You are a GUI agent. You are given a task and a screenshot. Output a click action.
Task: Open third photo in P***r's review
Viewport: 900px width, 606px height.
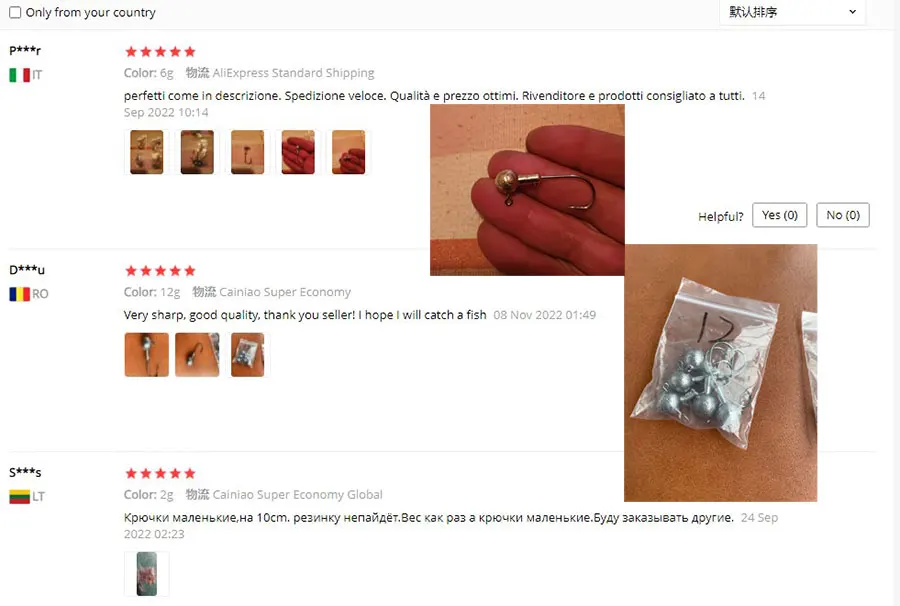click(247, 152)
